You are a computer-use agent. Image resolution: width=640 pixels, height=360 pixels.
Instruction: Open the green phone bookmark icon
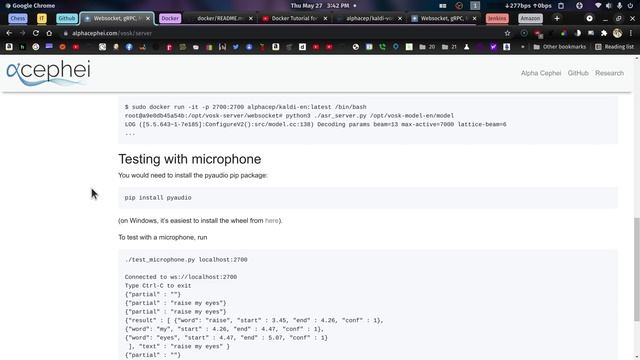coord(382,47)
